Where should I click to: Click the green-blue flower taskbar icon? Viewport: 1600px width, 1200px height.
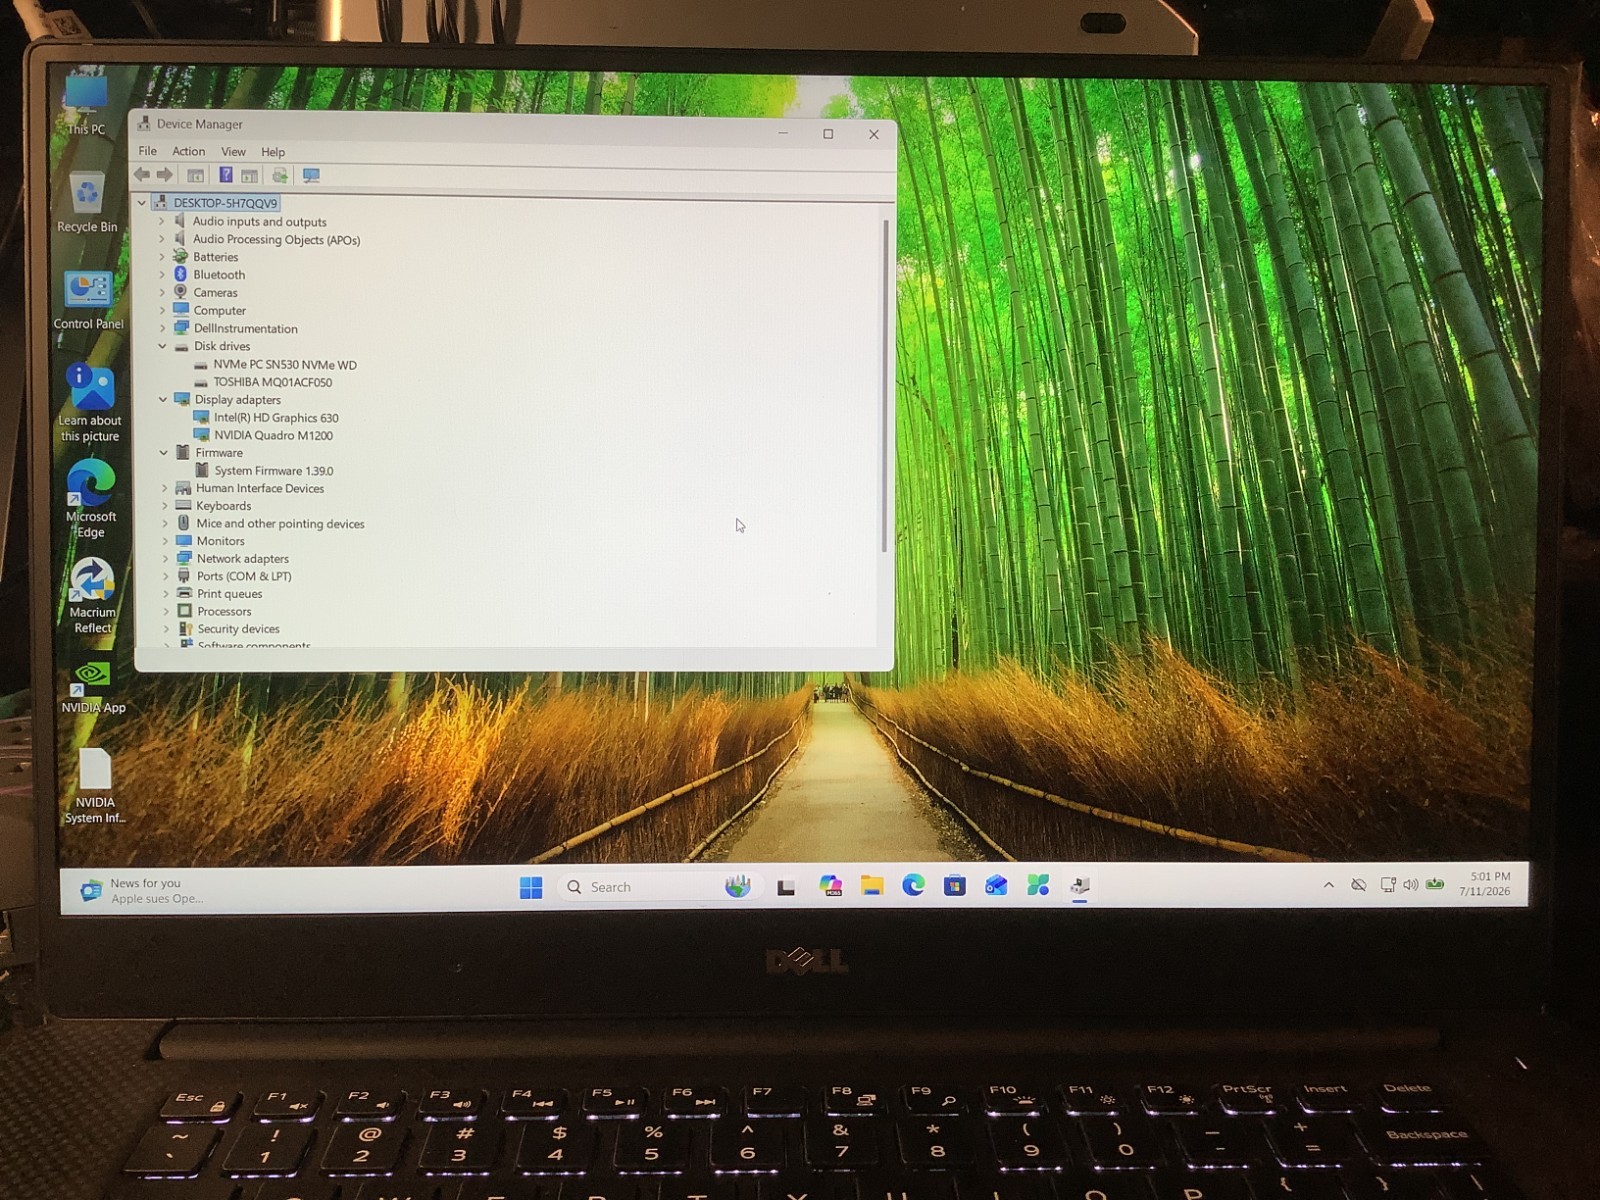1038,885
